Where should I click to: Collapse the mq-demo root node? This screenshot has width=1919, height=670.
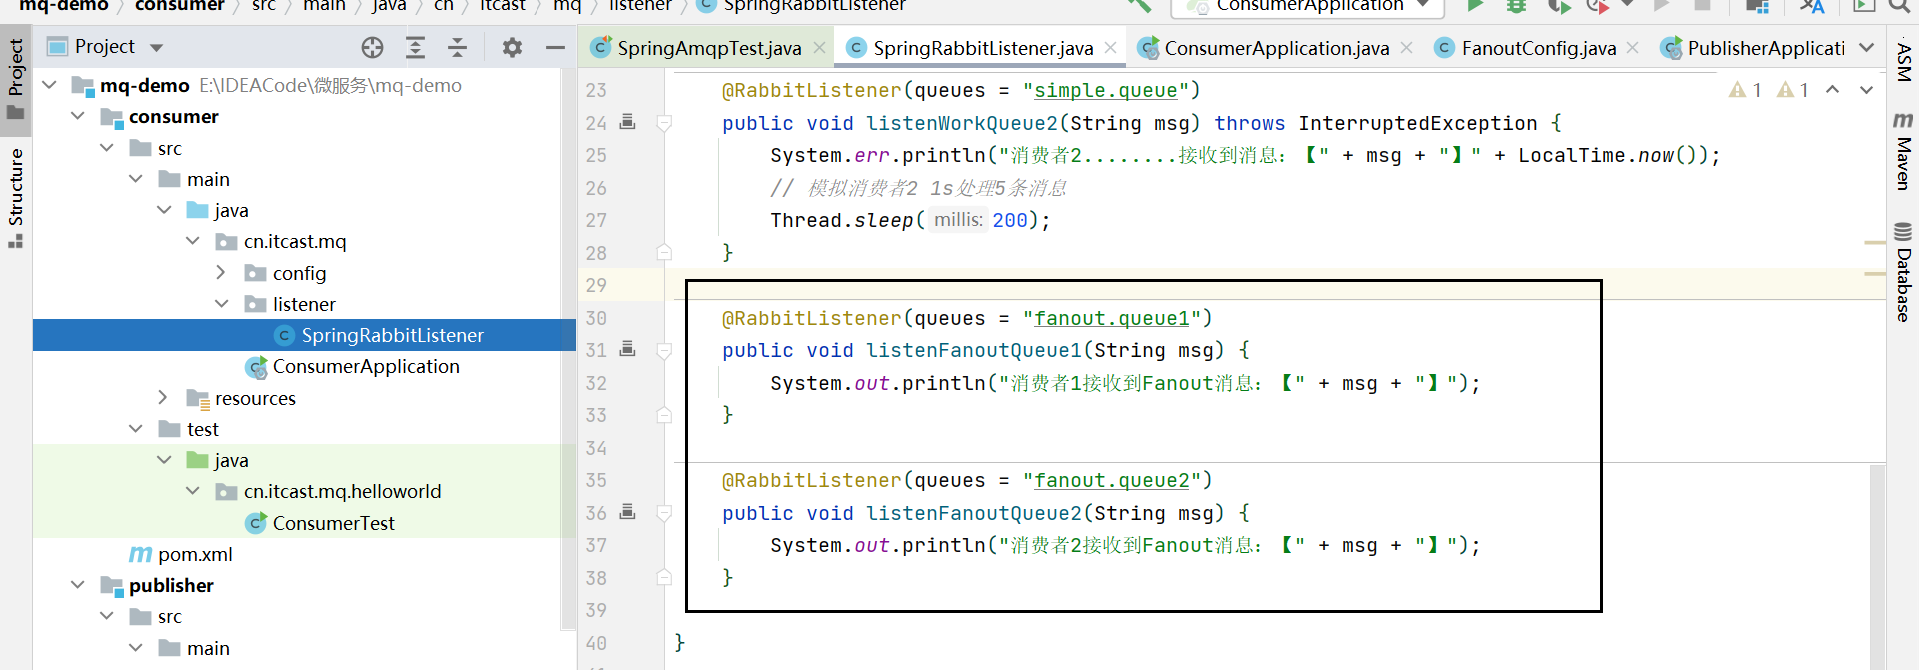[x=49, y=85]
